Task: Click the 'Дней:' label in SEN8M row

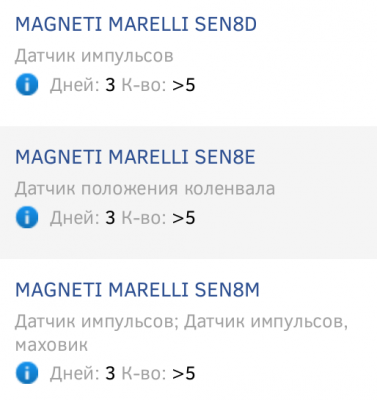Action: [75, 373]
